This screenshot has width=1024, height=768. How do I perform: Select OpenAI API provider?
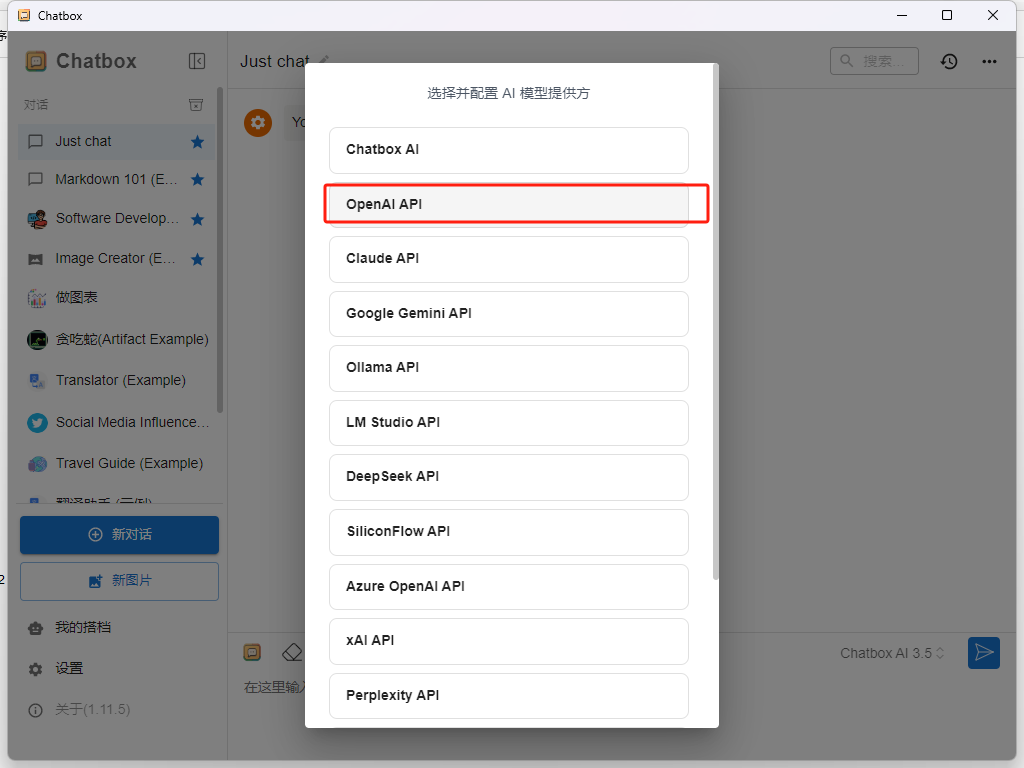coord(509,204)
